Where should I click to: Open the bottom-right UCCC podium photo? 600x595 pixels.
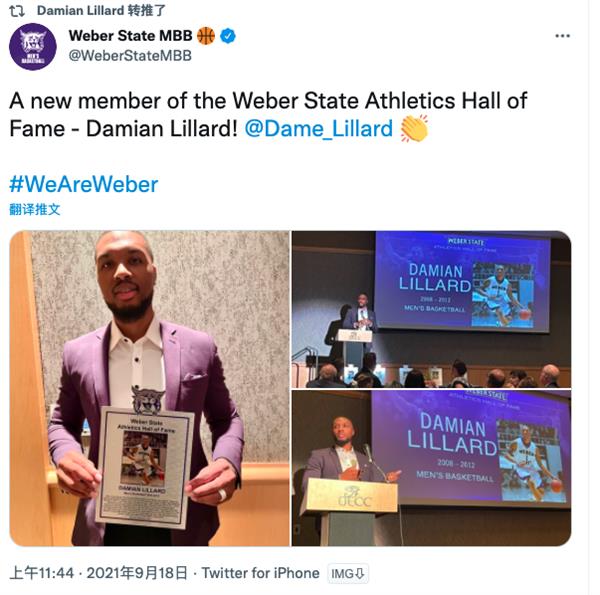[431, 468]
